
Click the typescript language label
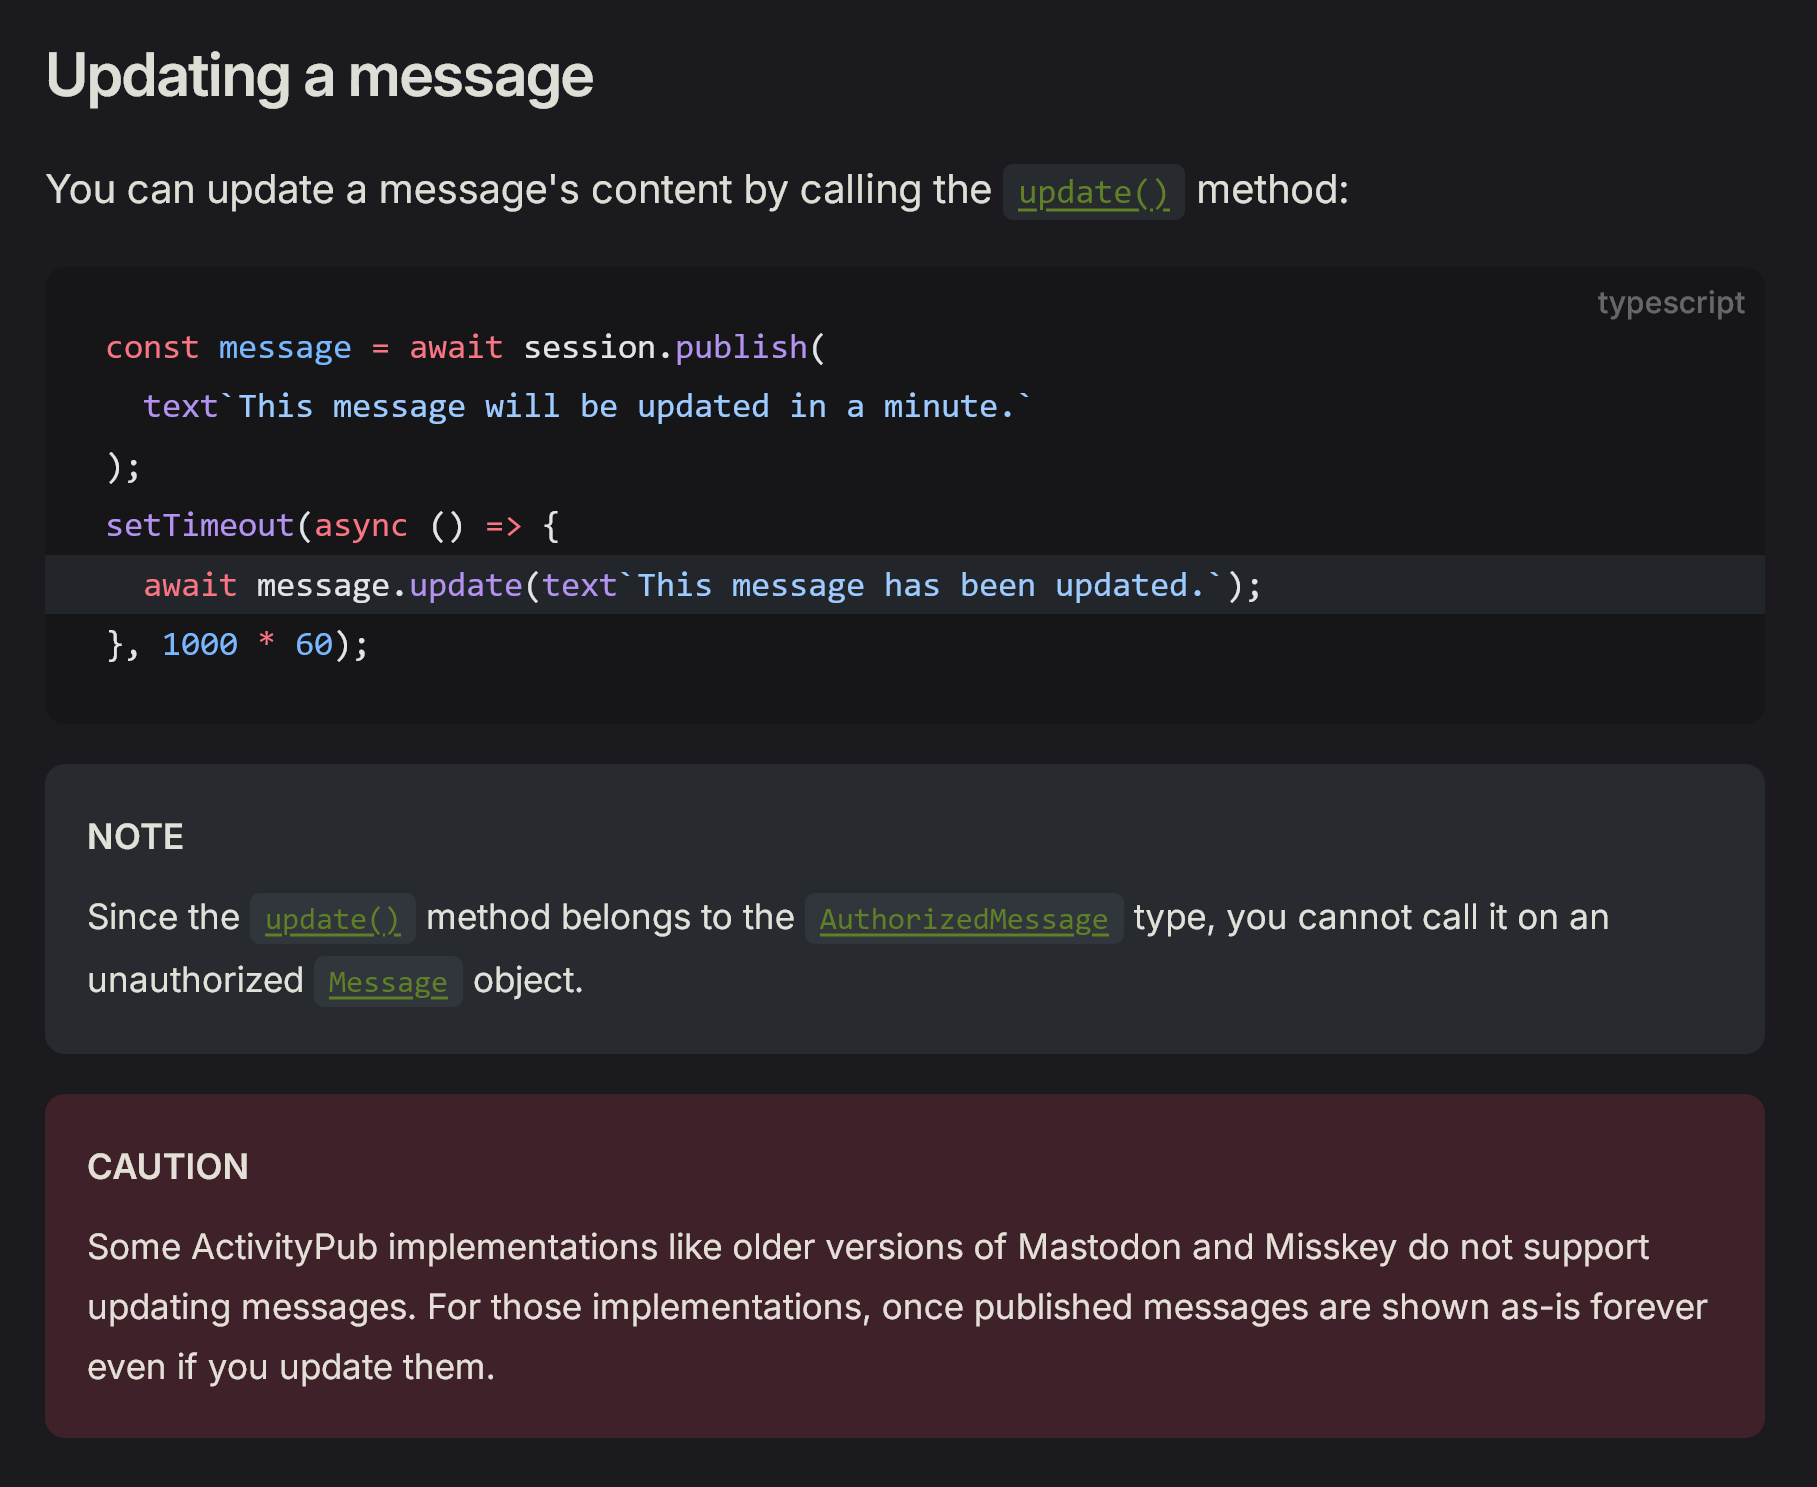pos(1670,303)
